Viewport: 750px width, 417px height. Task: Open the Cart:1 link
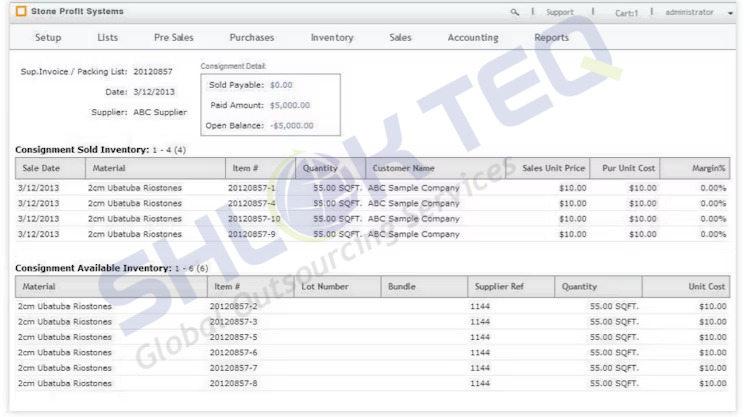click(626, 13)
